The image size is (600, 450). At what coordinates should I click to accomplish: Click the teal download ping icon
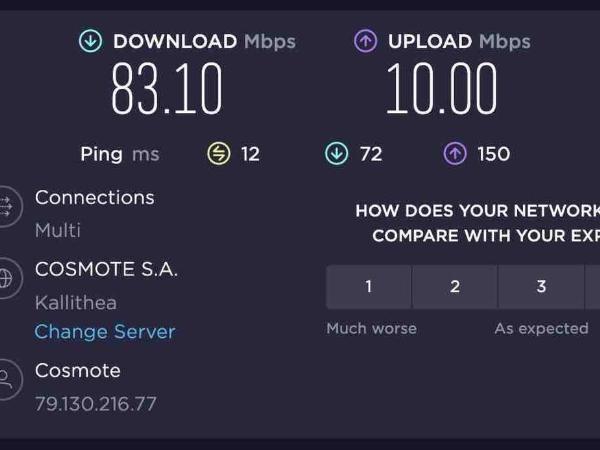tap(336, 154)
